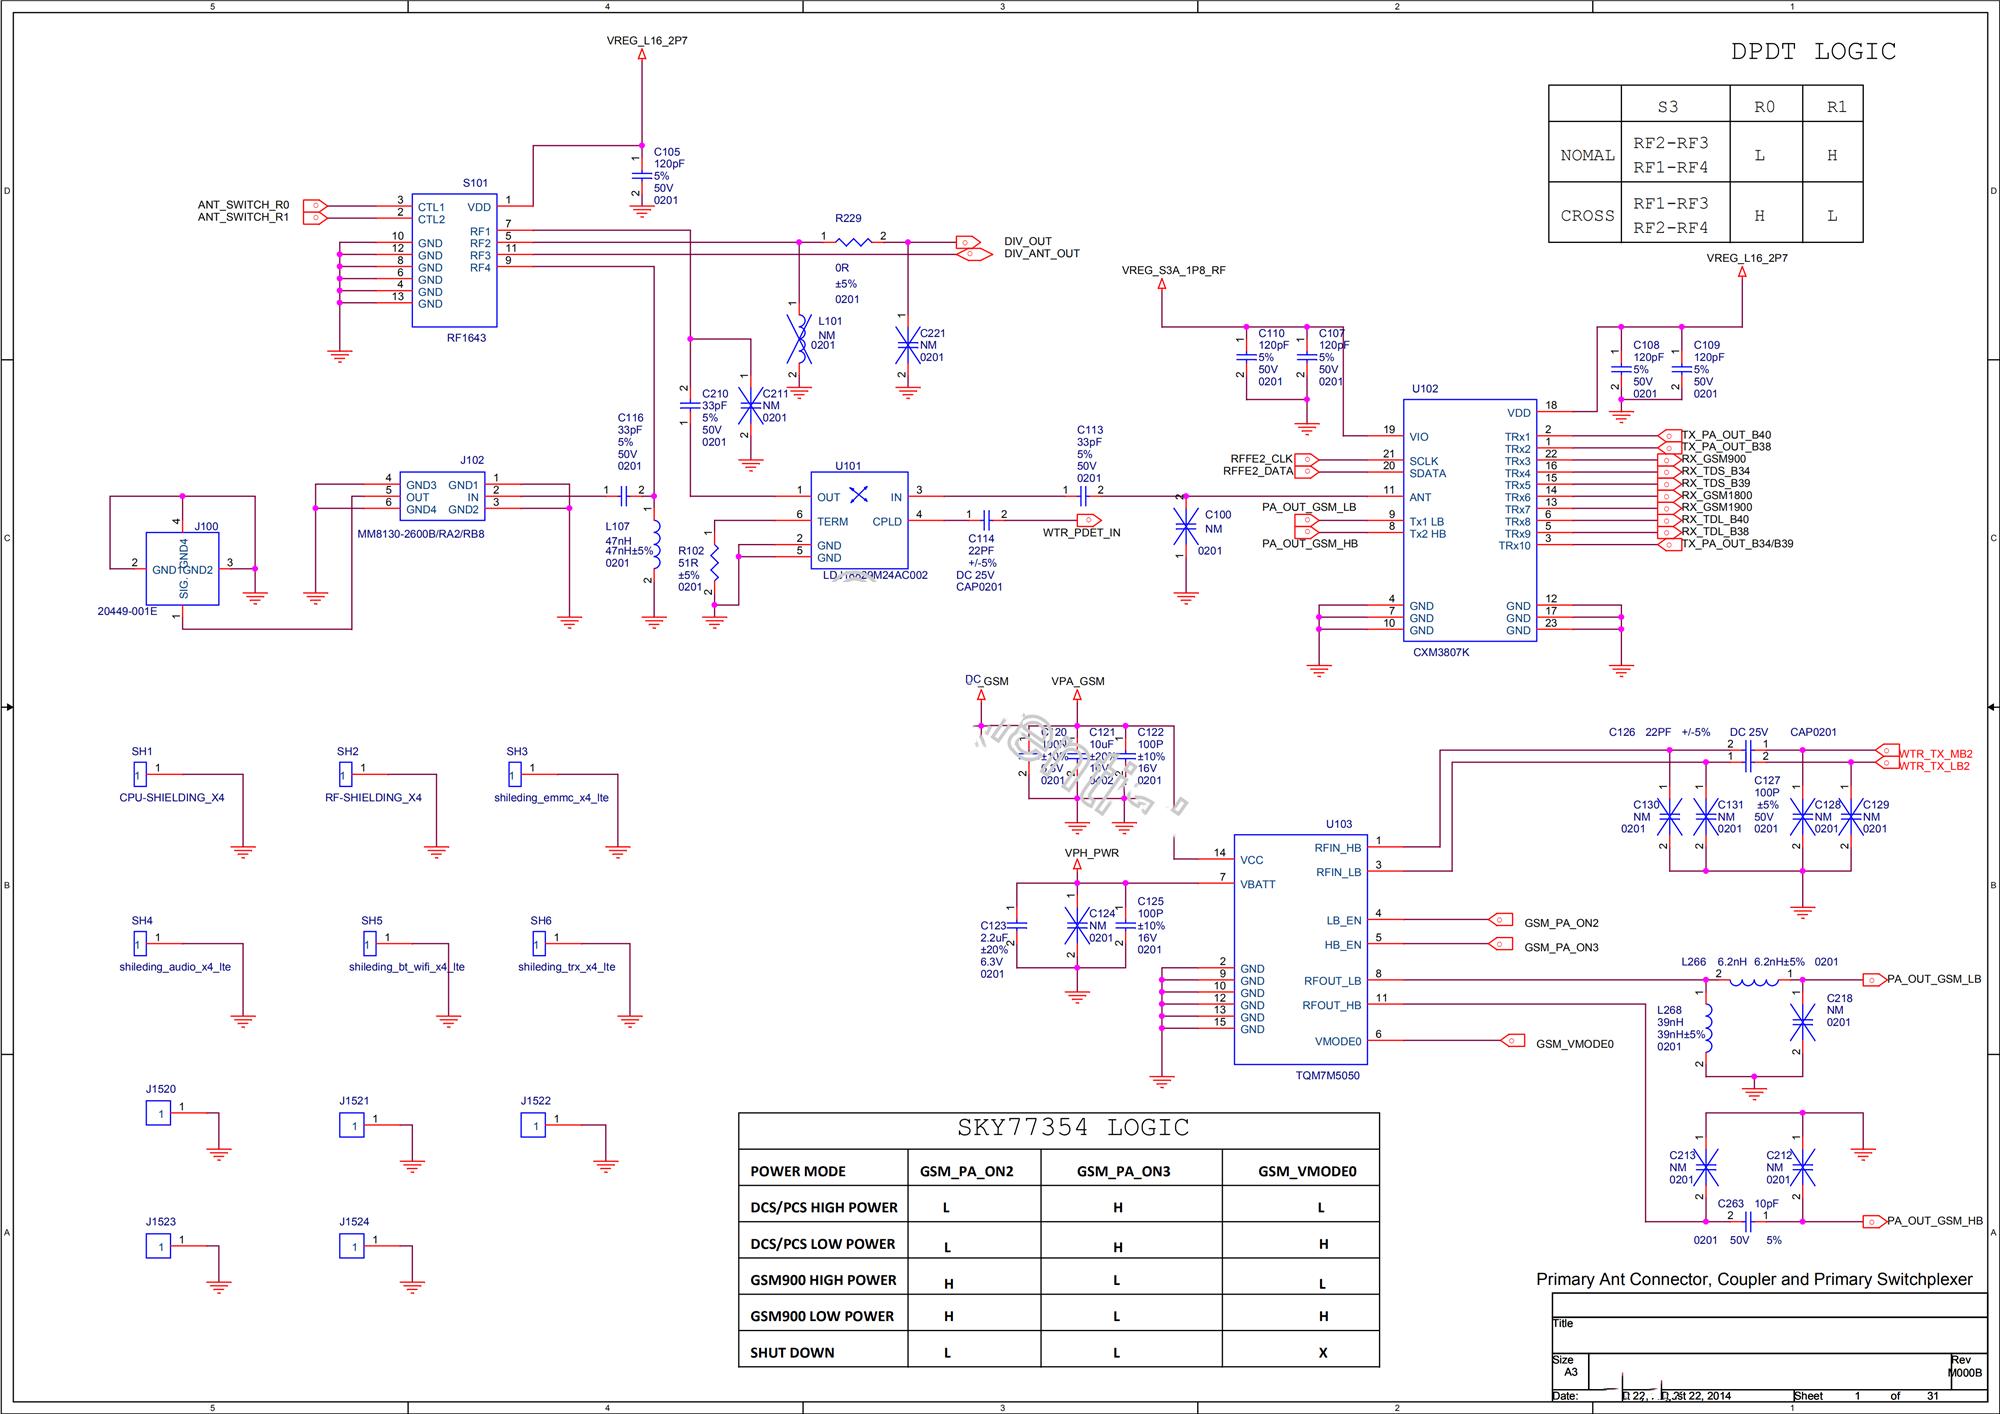
Task: Click the DIV_ANT_OUT port symbol
Action: tap(974, 255)
